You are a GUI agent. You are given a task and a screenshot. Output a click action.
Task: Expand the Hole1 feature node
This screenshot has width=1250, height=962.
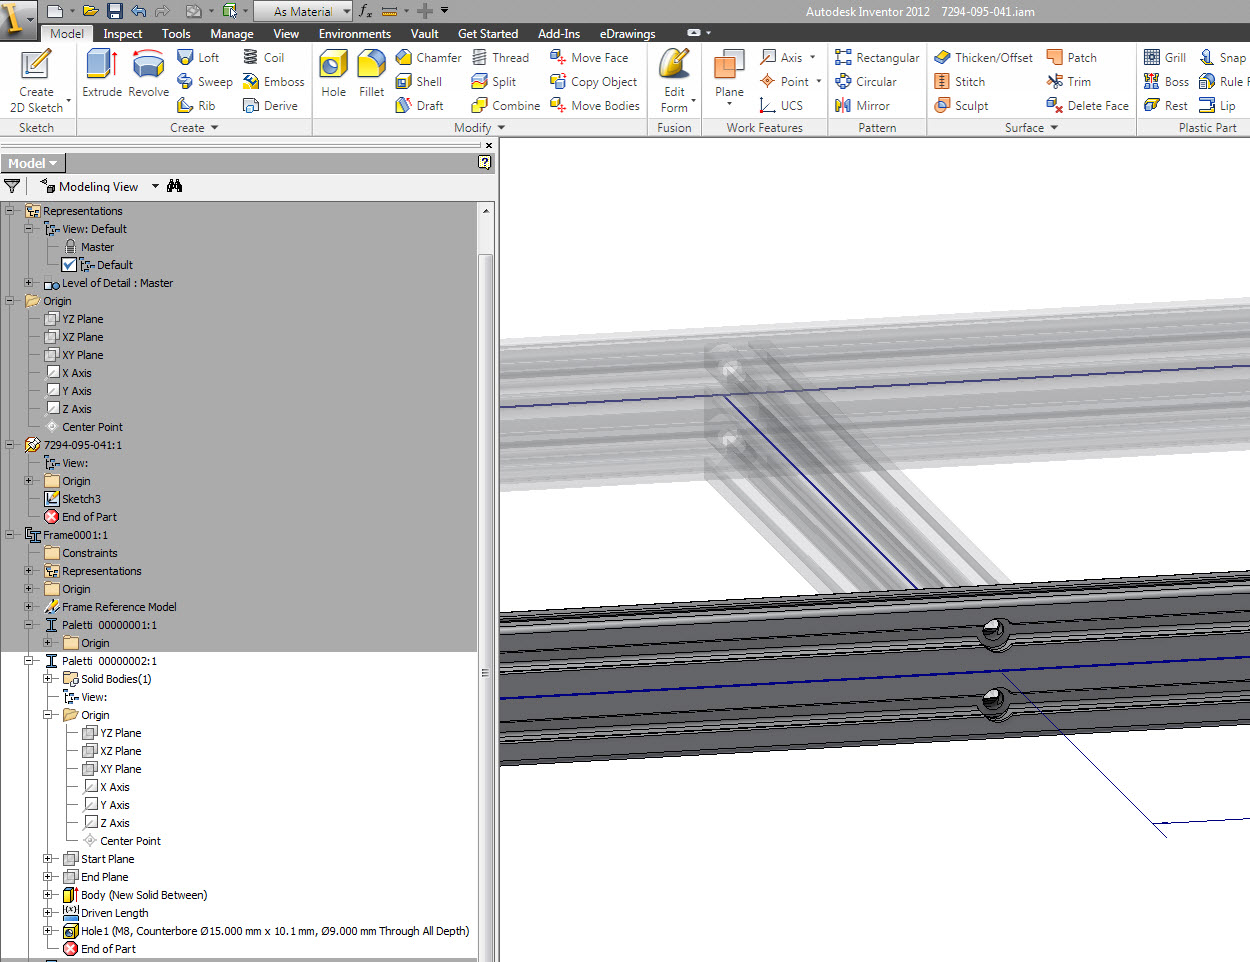(48, 931)
